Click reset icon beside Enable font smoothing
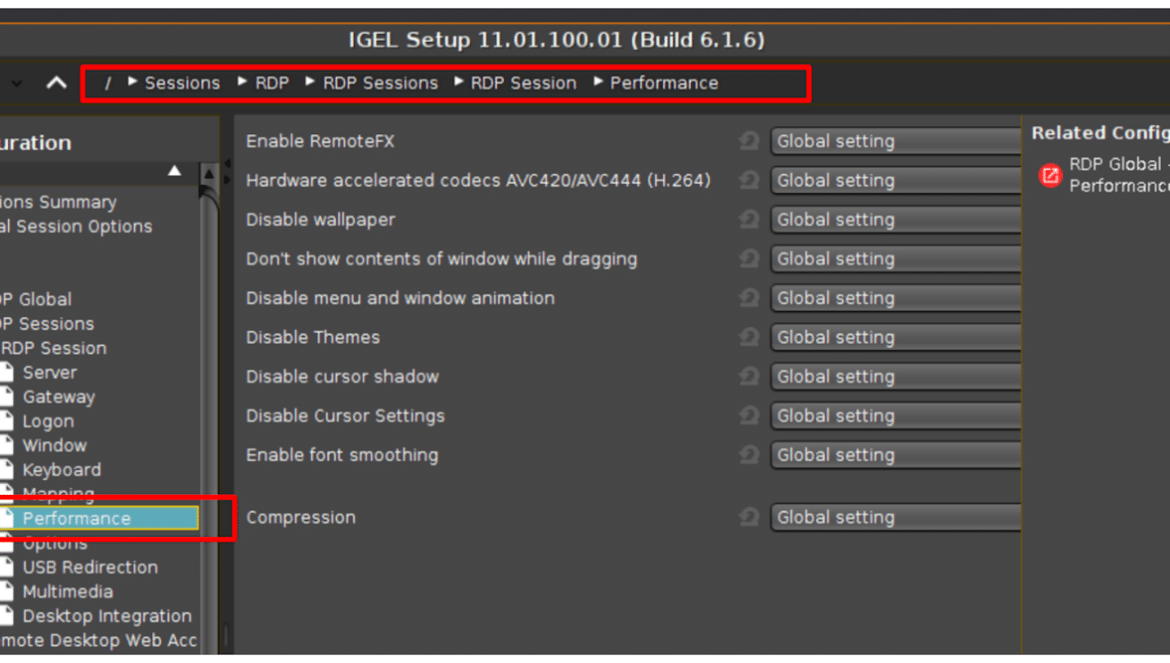 click(749, 454)
